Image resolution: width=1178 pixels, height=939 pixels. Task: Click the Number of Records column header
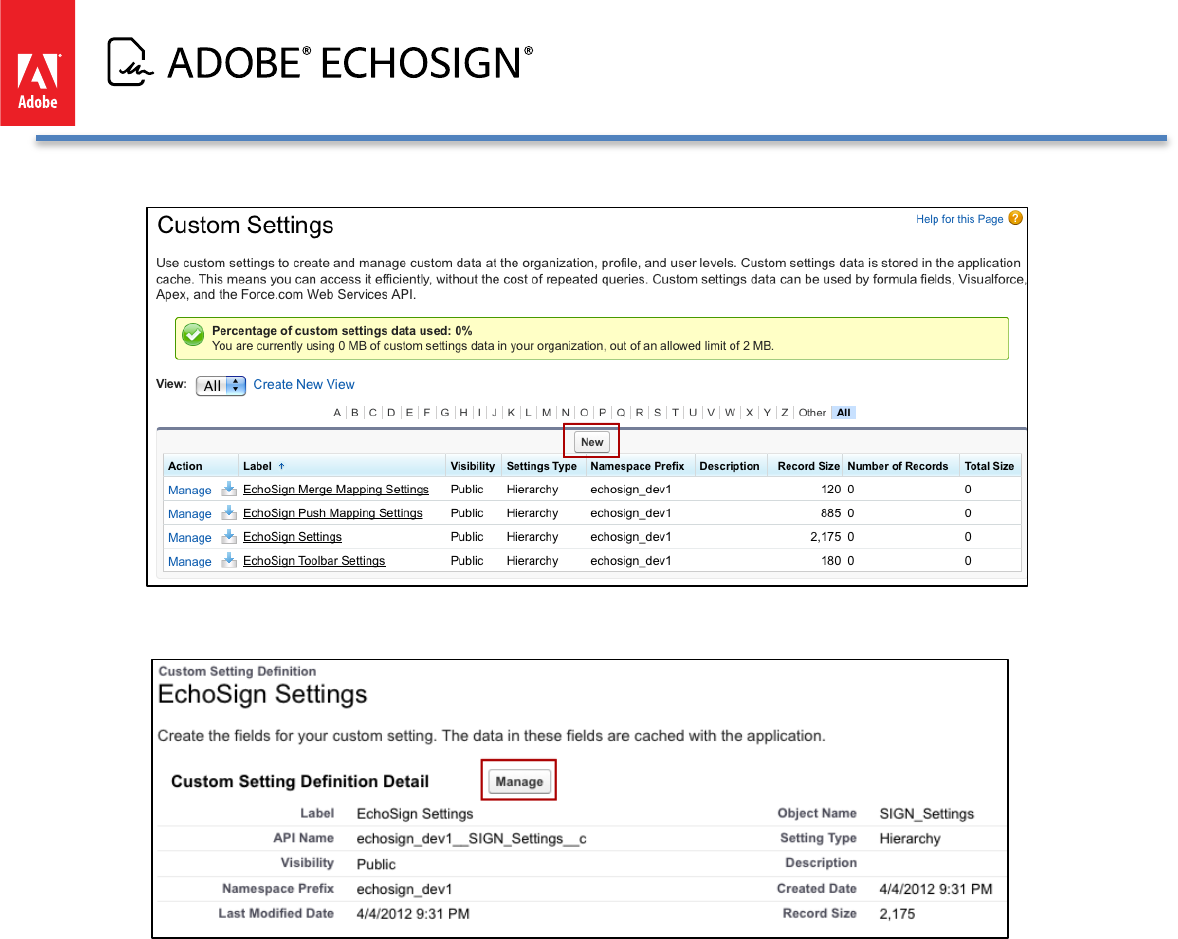898,466
